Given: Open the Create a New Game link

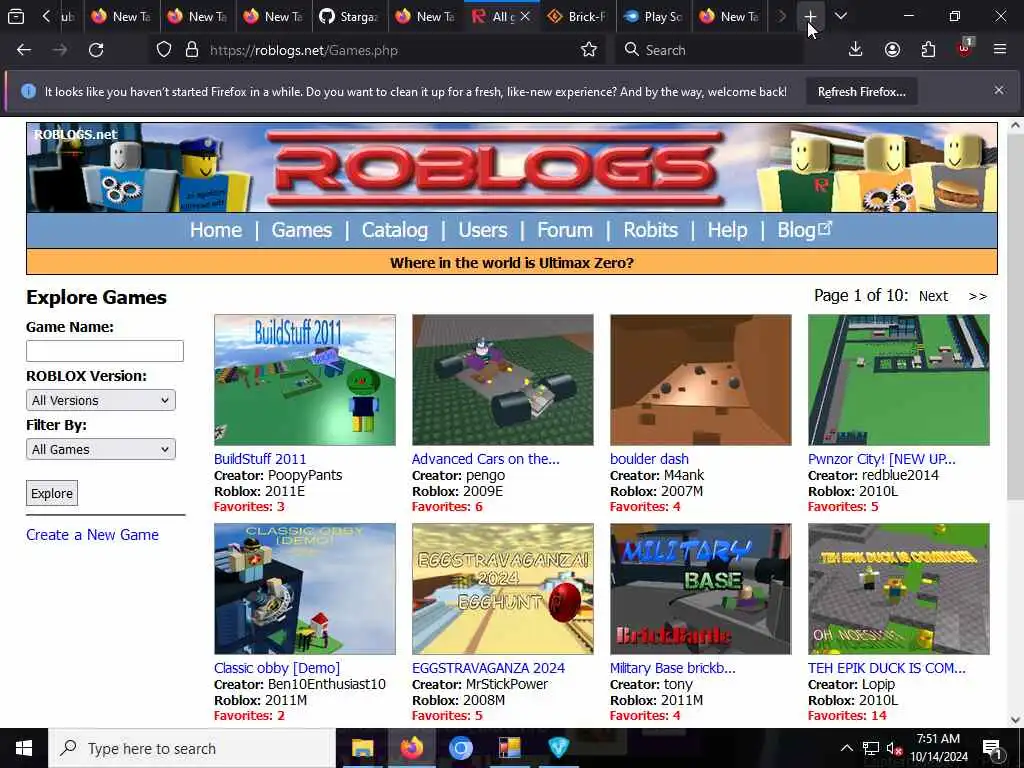Looking at the screenshot, I should coord(93,534).
